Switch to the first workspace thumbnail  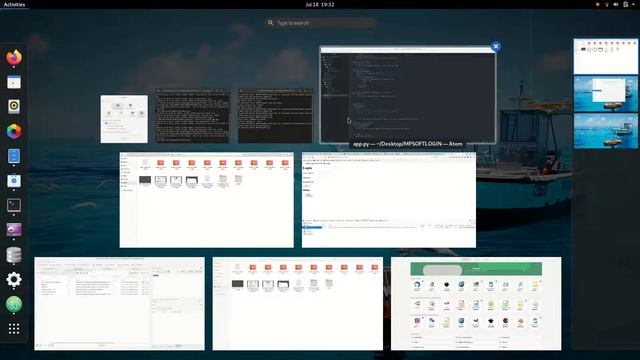pos(606,56)
